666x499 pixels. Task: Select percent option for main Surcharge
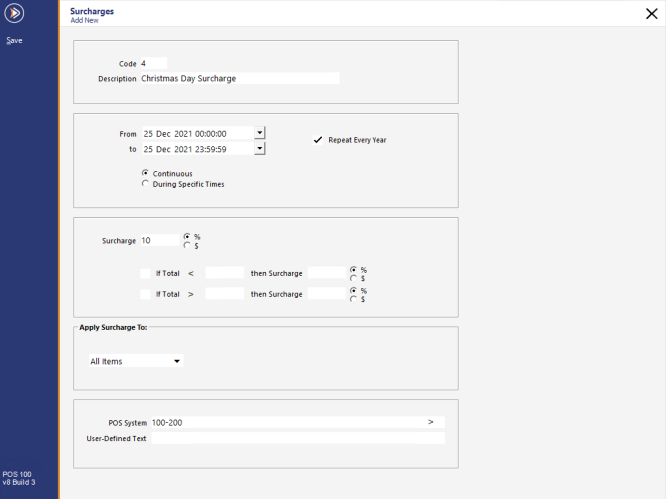[x=187, y=237]
